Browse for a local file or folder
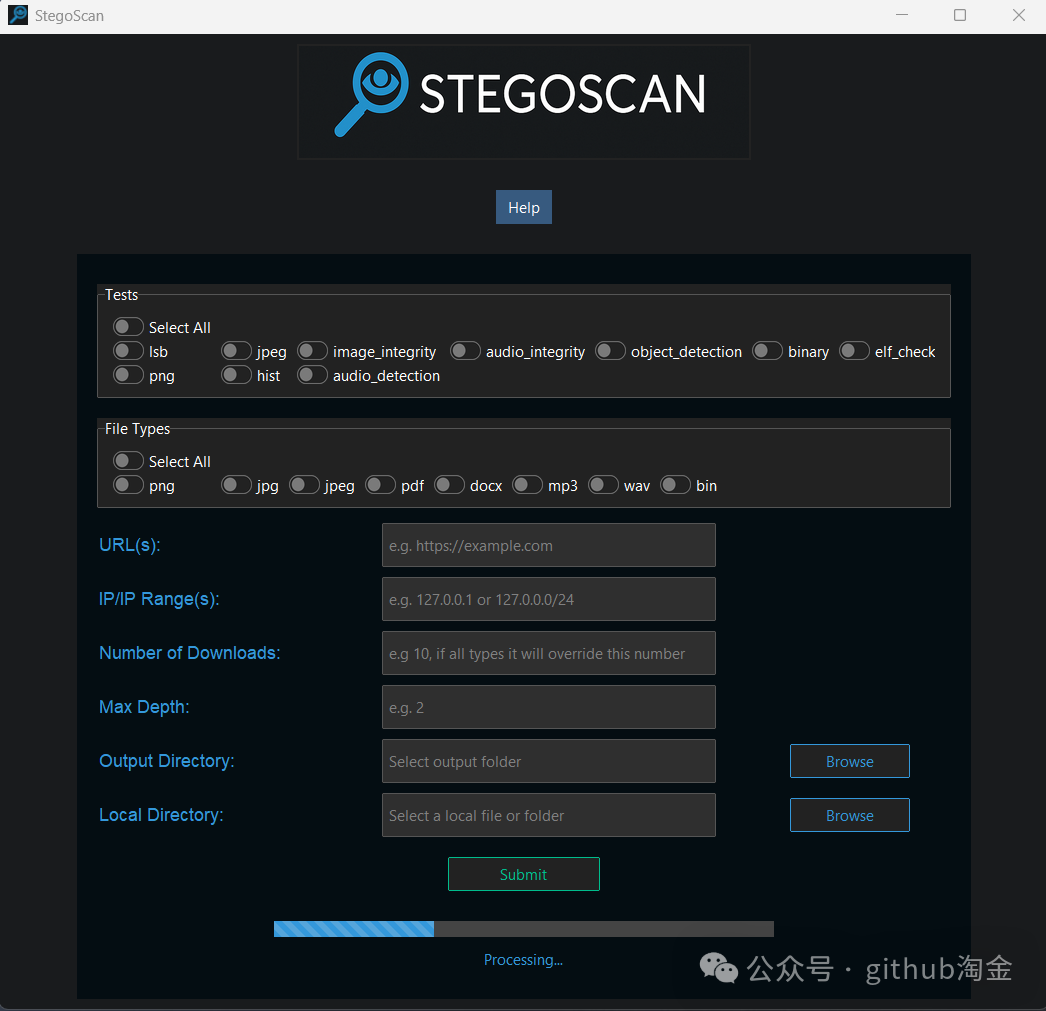This screenshot has height=1011, width=1046. (x=849, y=814)
